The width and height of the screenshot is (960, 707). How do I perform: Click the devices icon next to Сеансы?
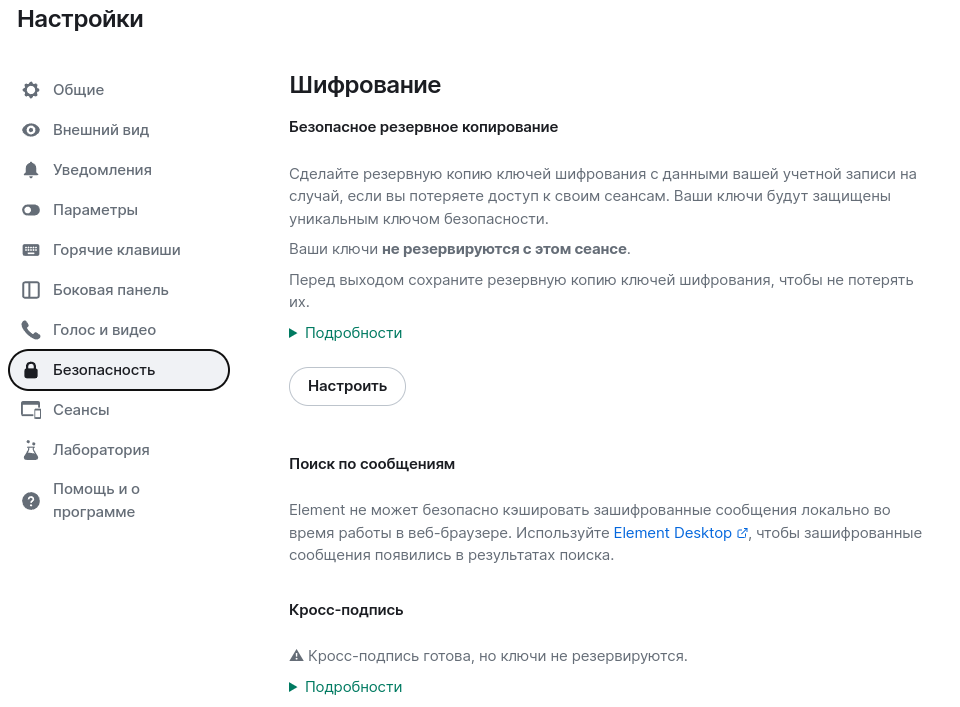[31, 410]
